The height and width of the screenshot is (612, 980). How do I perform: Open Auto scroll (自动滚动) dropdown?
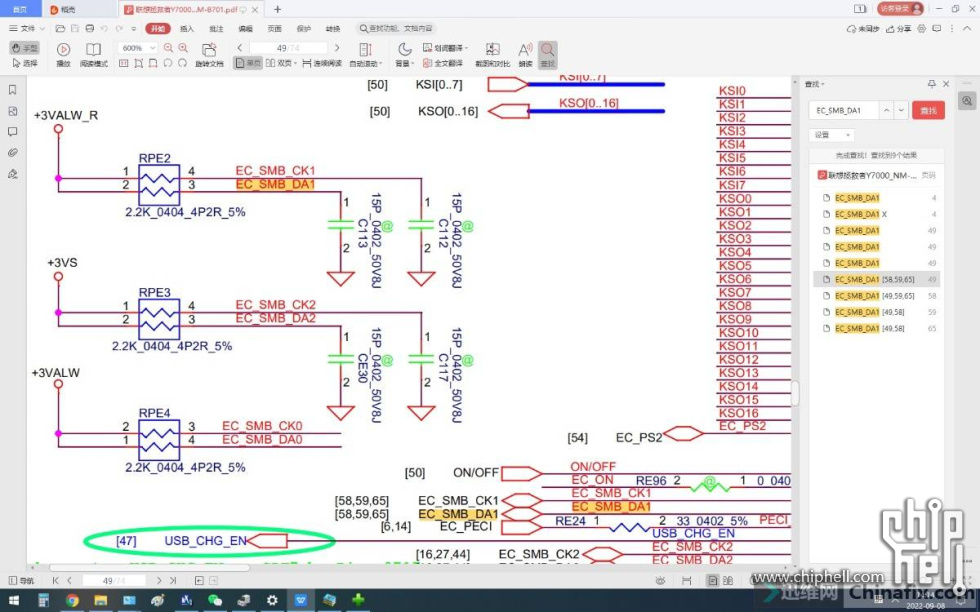click(365, 54)
